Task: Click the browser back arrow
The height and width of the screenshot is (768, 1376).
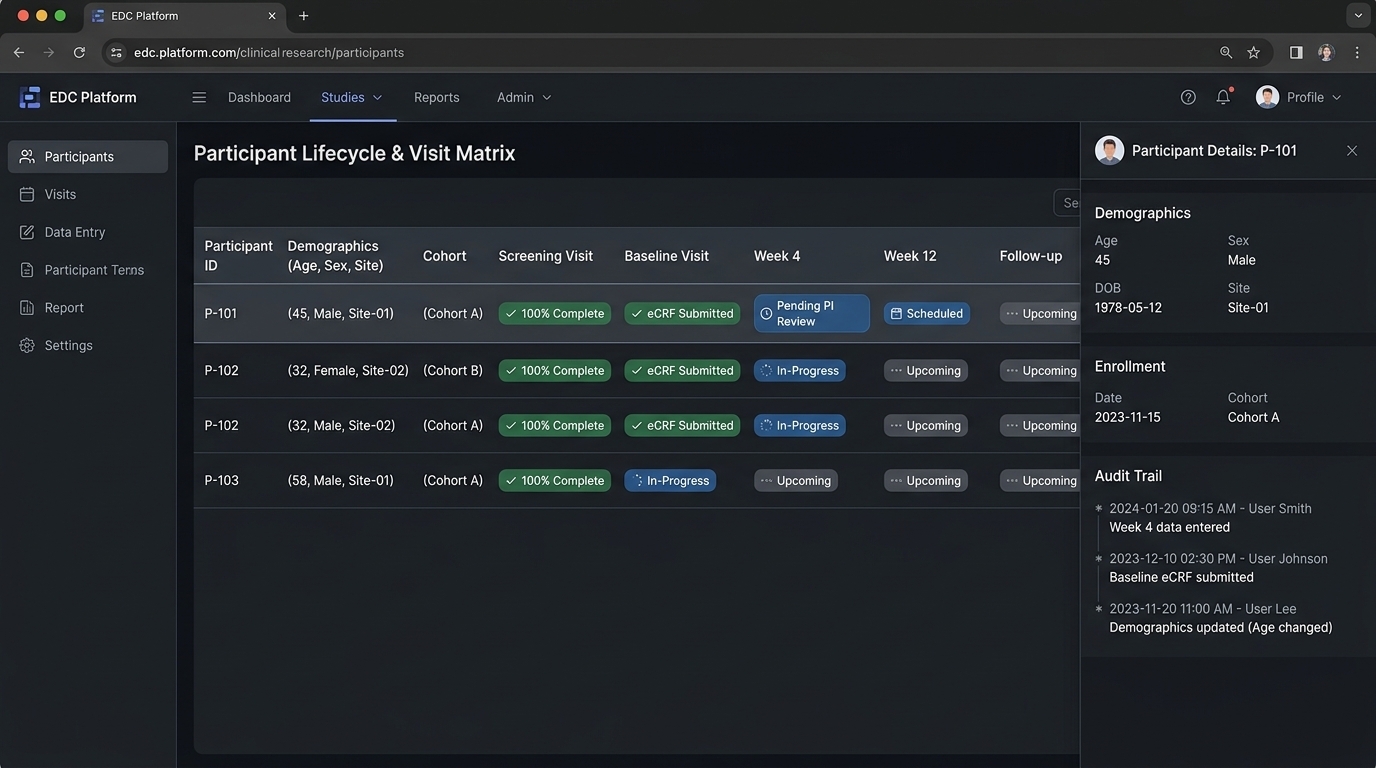Action: tap(19, 52)
